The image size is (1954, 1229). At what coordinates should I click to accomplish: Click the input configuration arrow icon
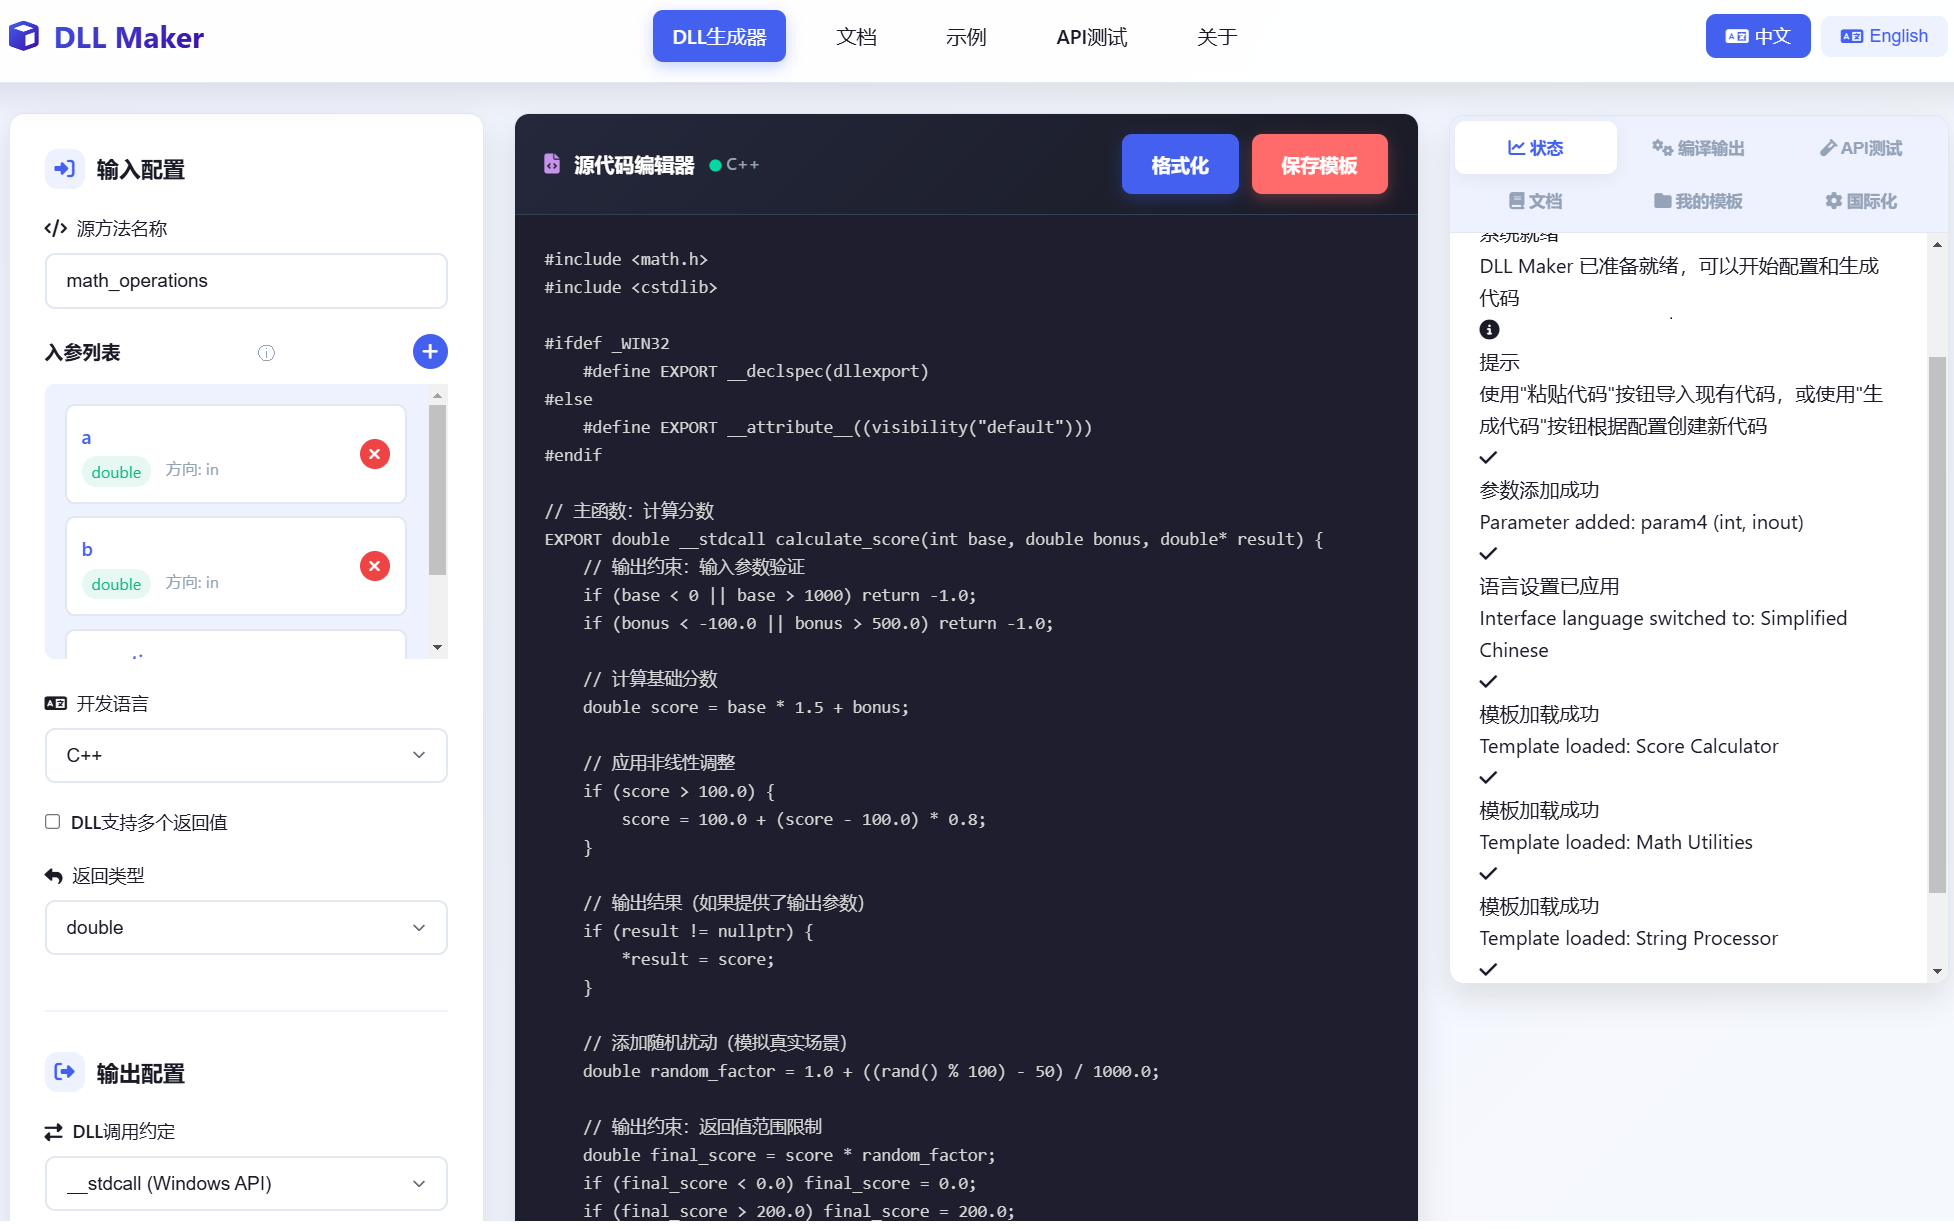coord(65,169)
